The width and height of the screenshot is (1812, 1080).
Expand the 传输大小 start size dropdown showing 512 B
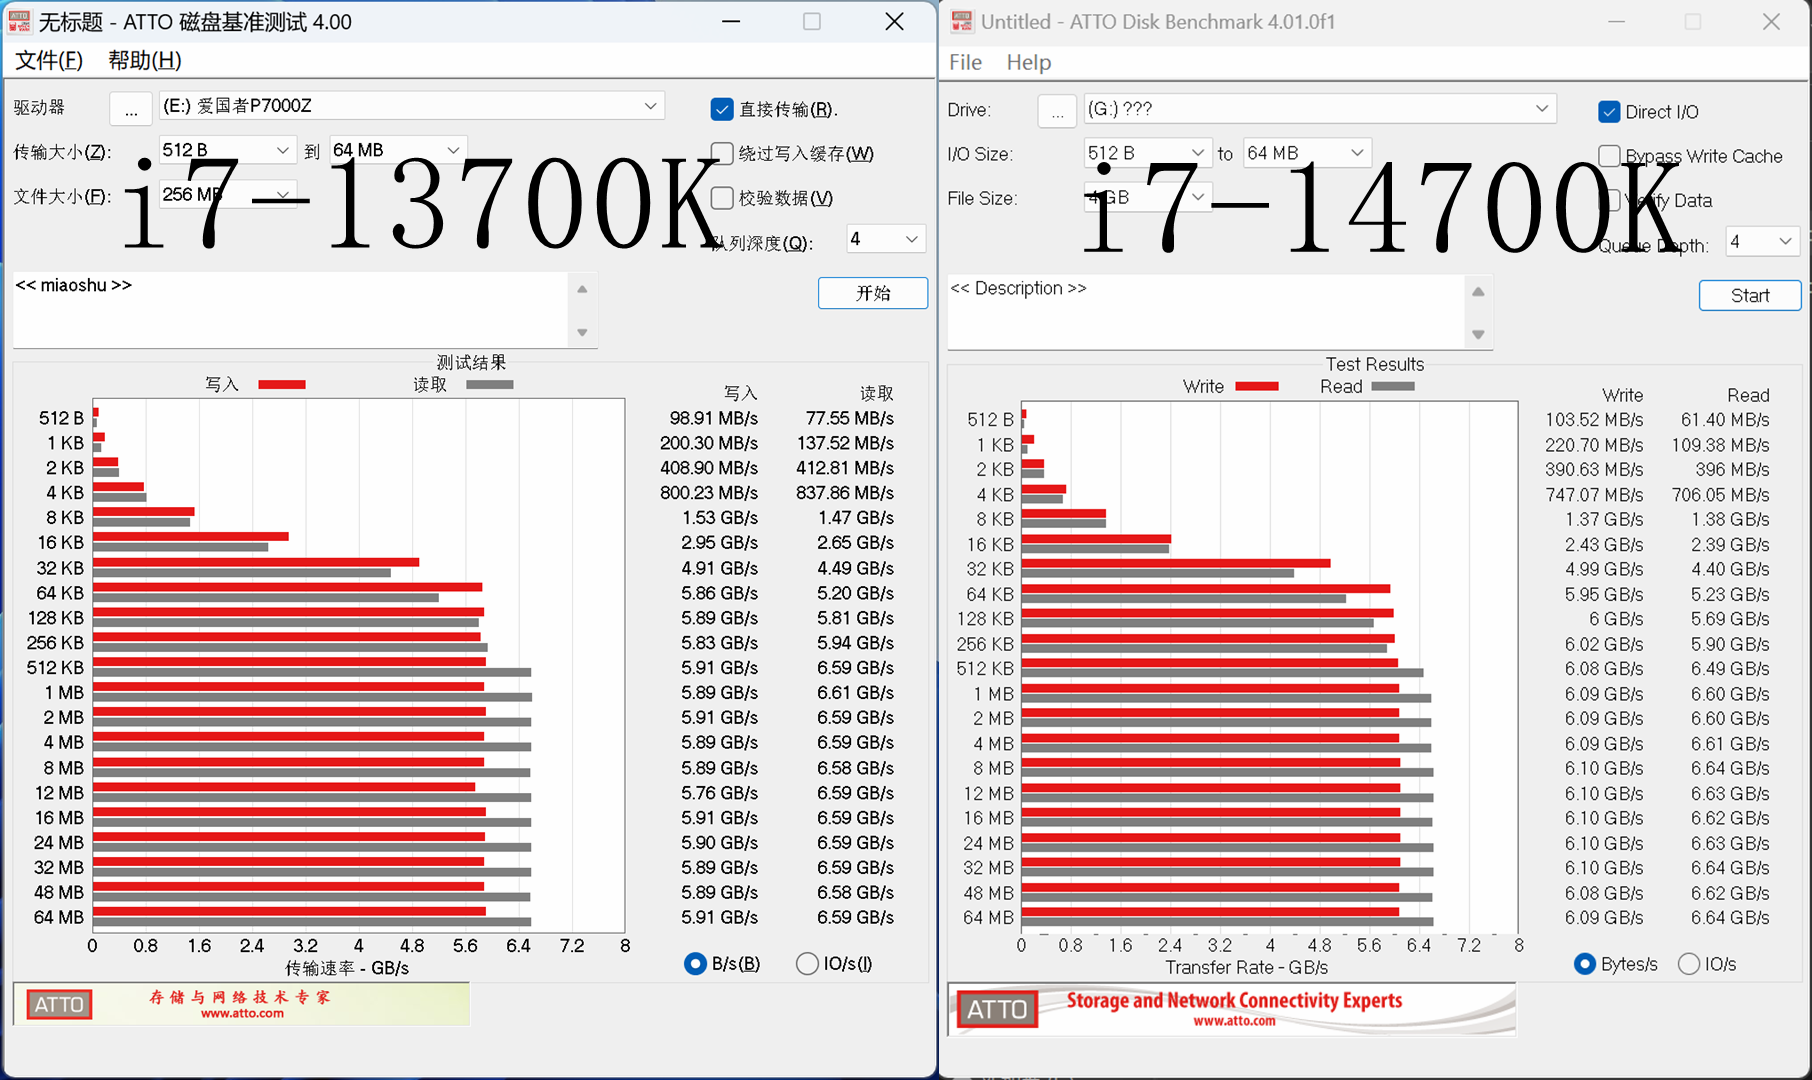(283, 150)
